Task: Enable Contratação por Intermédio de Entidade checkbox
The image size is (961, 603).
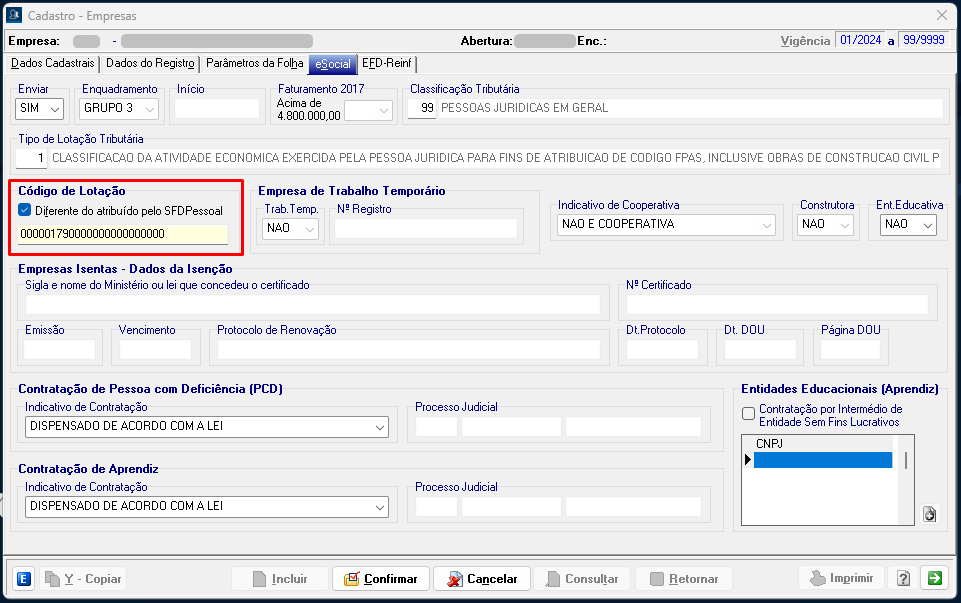Action: pyautogui.click(x=748, y=414)
